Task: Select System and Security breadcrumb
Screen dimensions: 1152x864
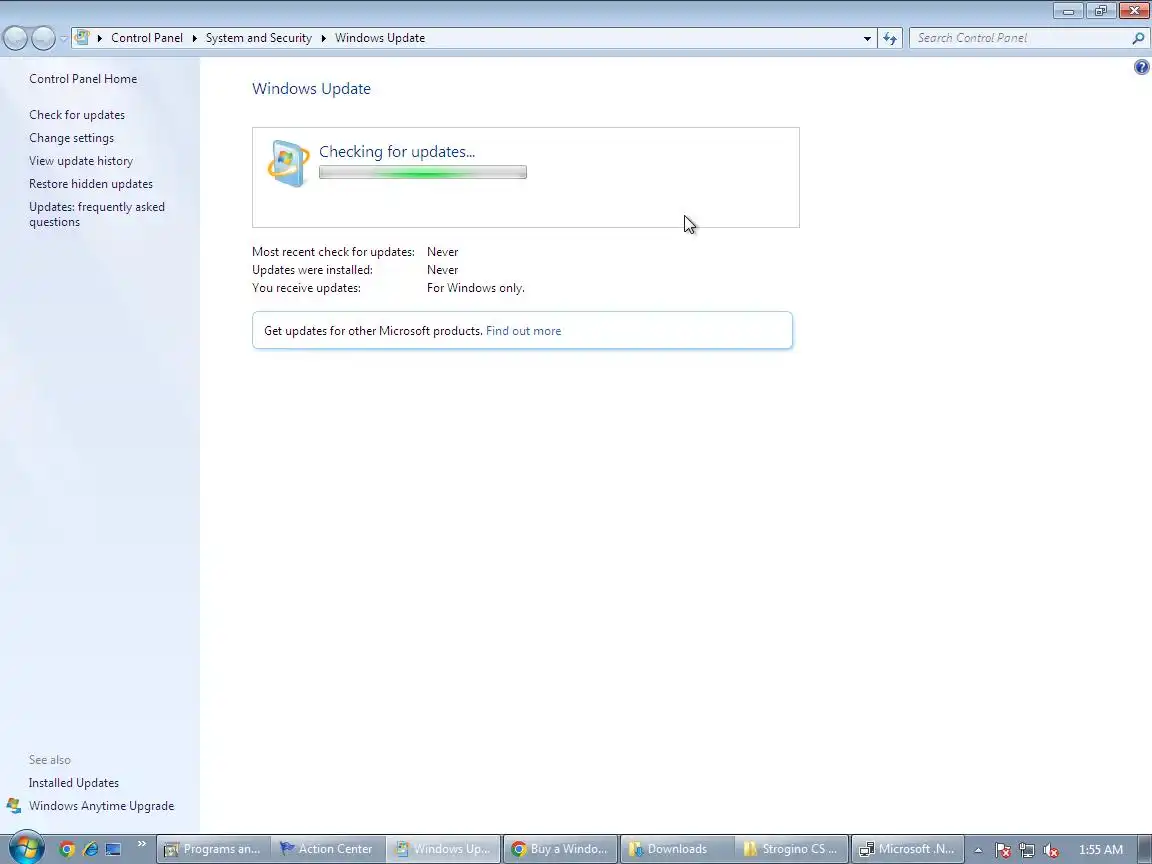Action: coord(259,38)
